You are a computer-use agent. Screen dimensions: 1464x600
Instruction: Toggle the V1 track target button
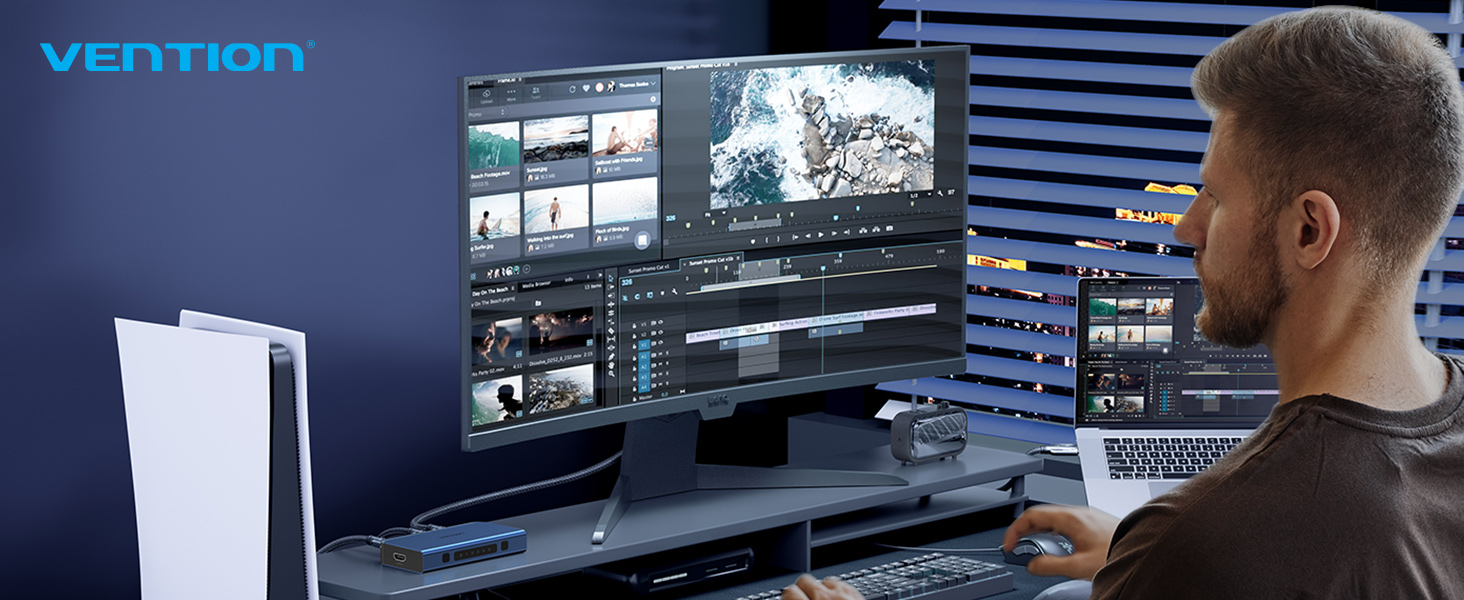[x=644, y=345]
